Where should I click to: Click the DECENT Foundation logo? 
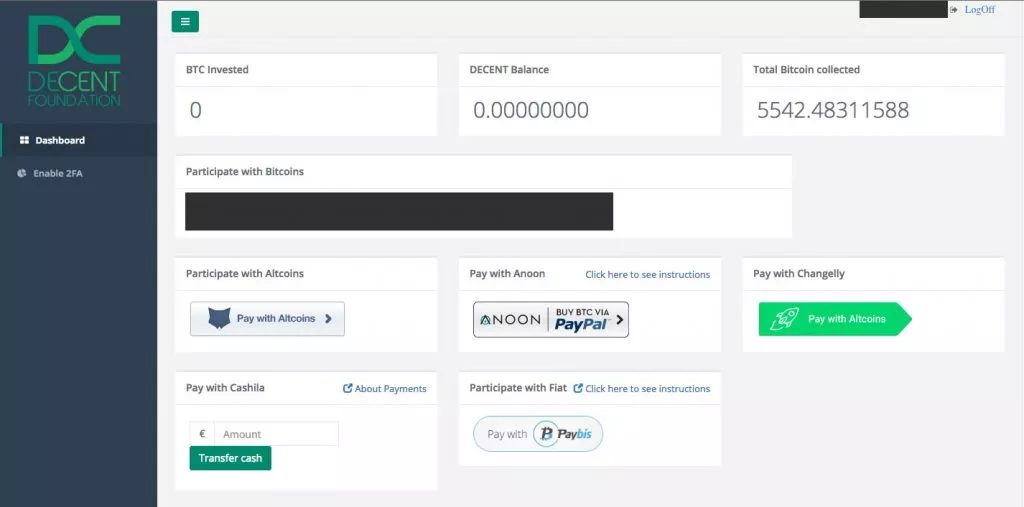tap(74, 60)
